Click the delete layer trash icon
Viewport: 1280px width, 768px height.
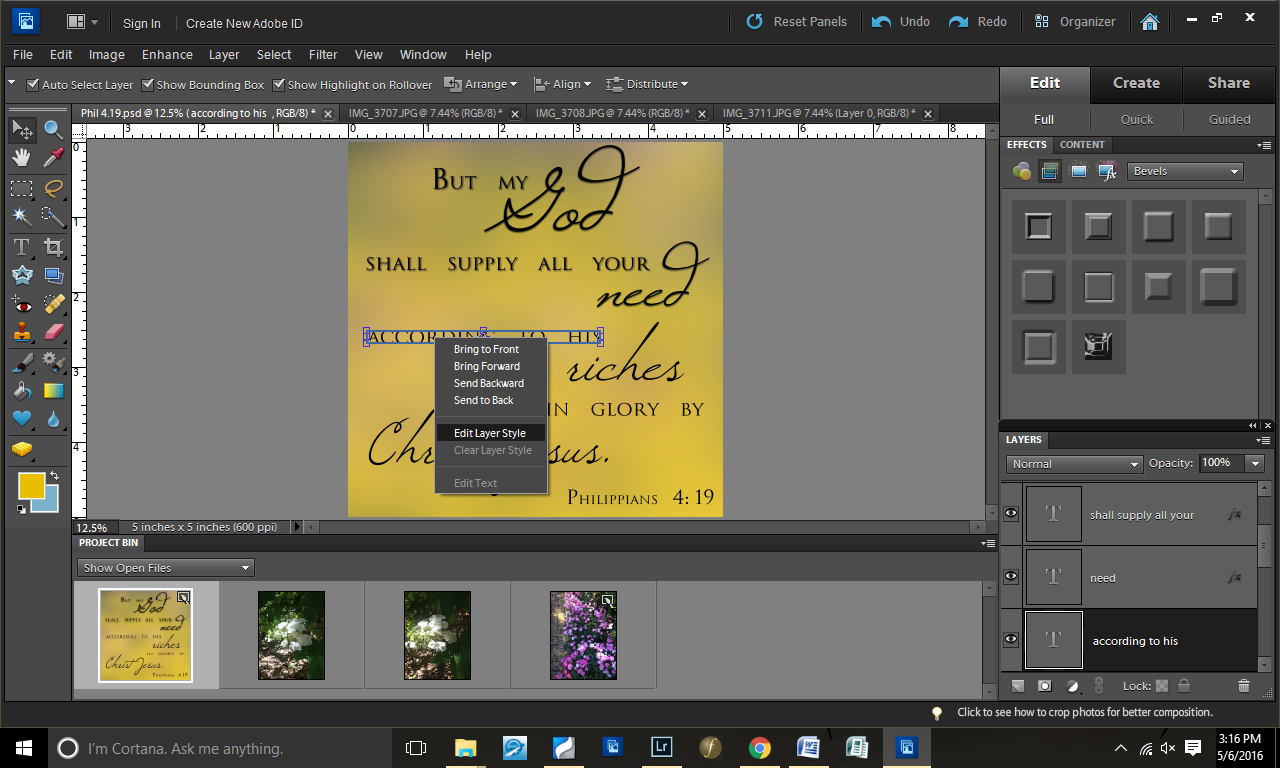[x=1244, y=686]
